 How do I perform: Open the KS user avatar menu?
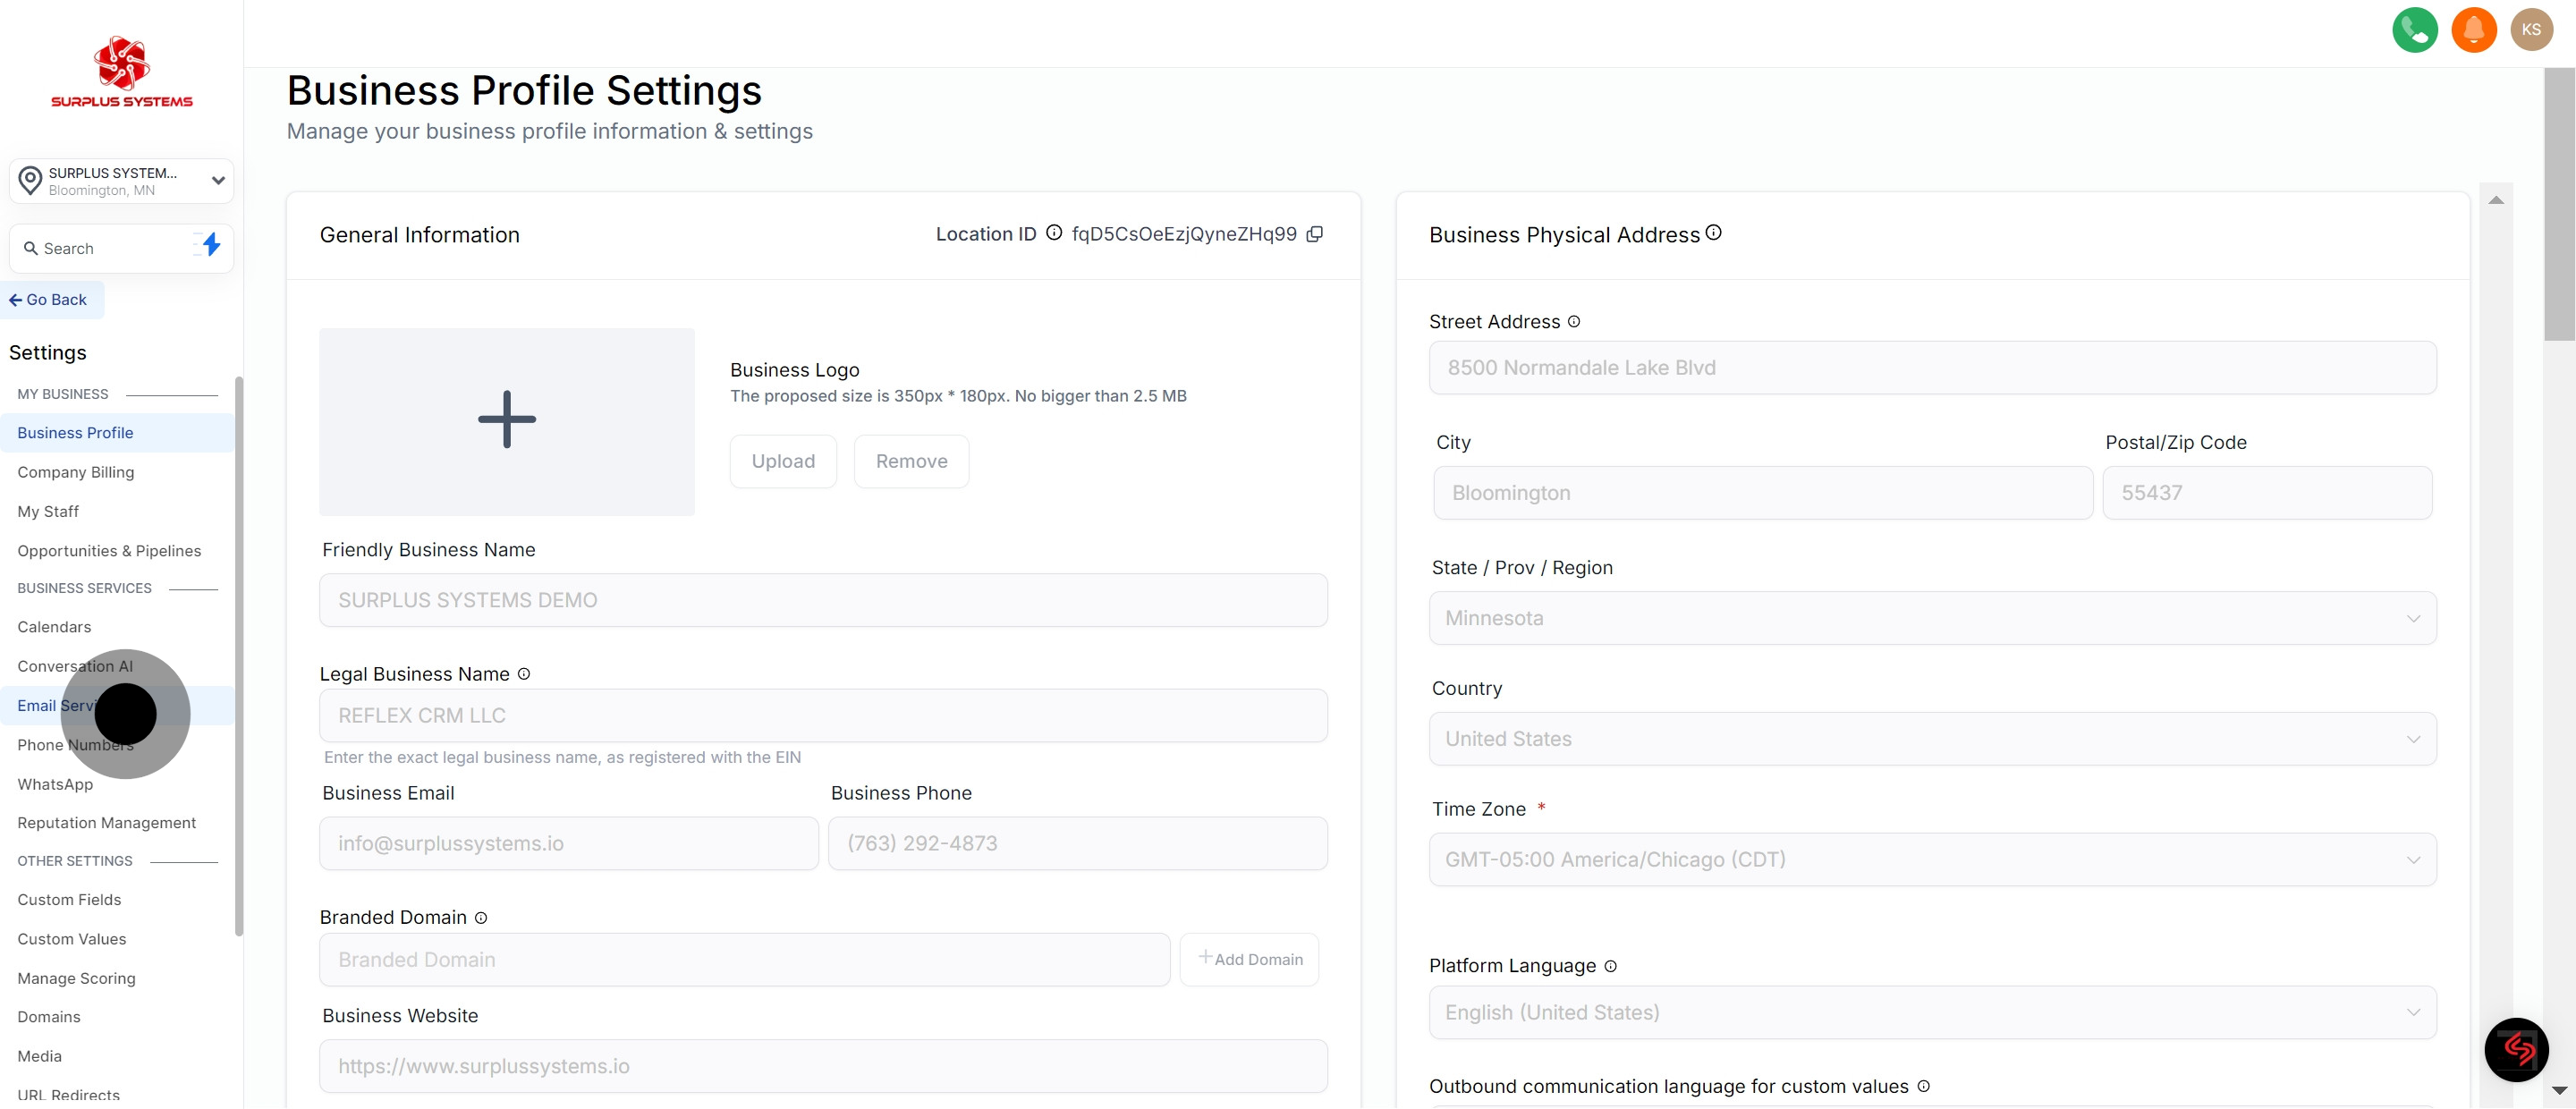click(2531, 30)
